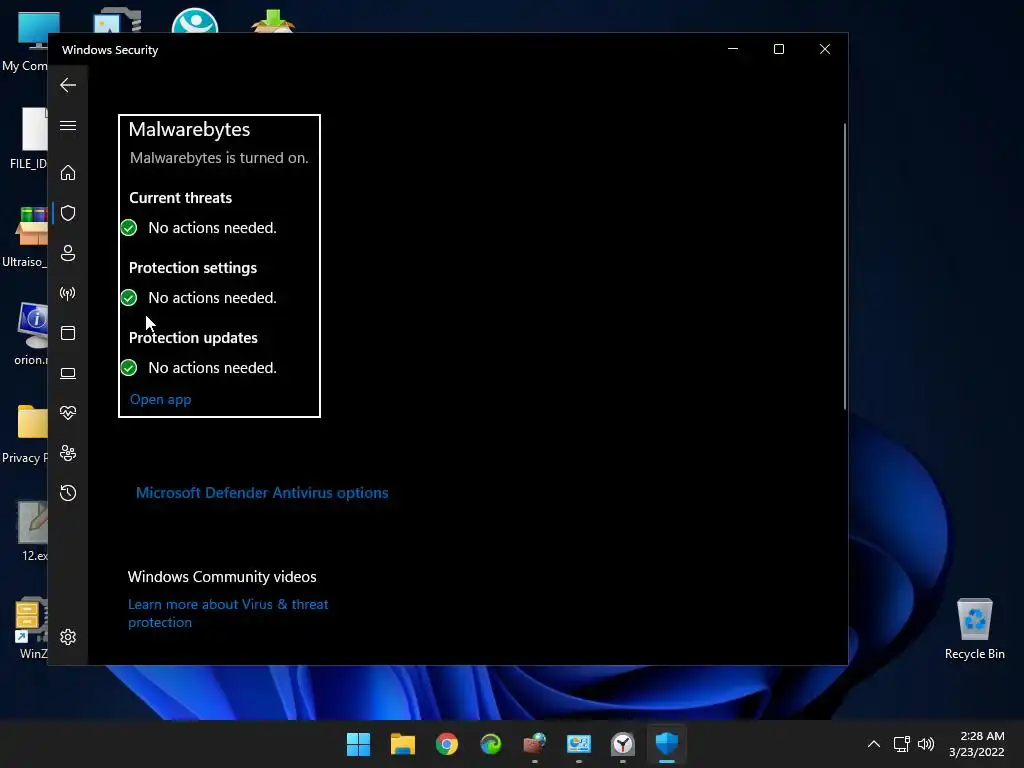Launch Microsoft Edge from taskbar

[x=490, y=744]
